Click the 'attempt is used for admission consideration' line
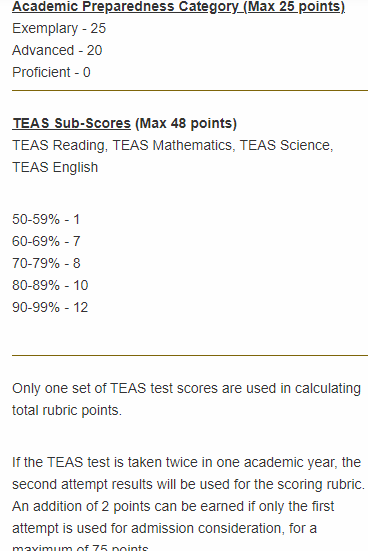 pos(164,528)
